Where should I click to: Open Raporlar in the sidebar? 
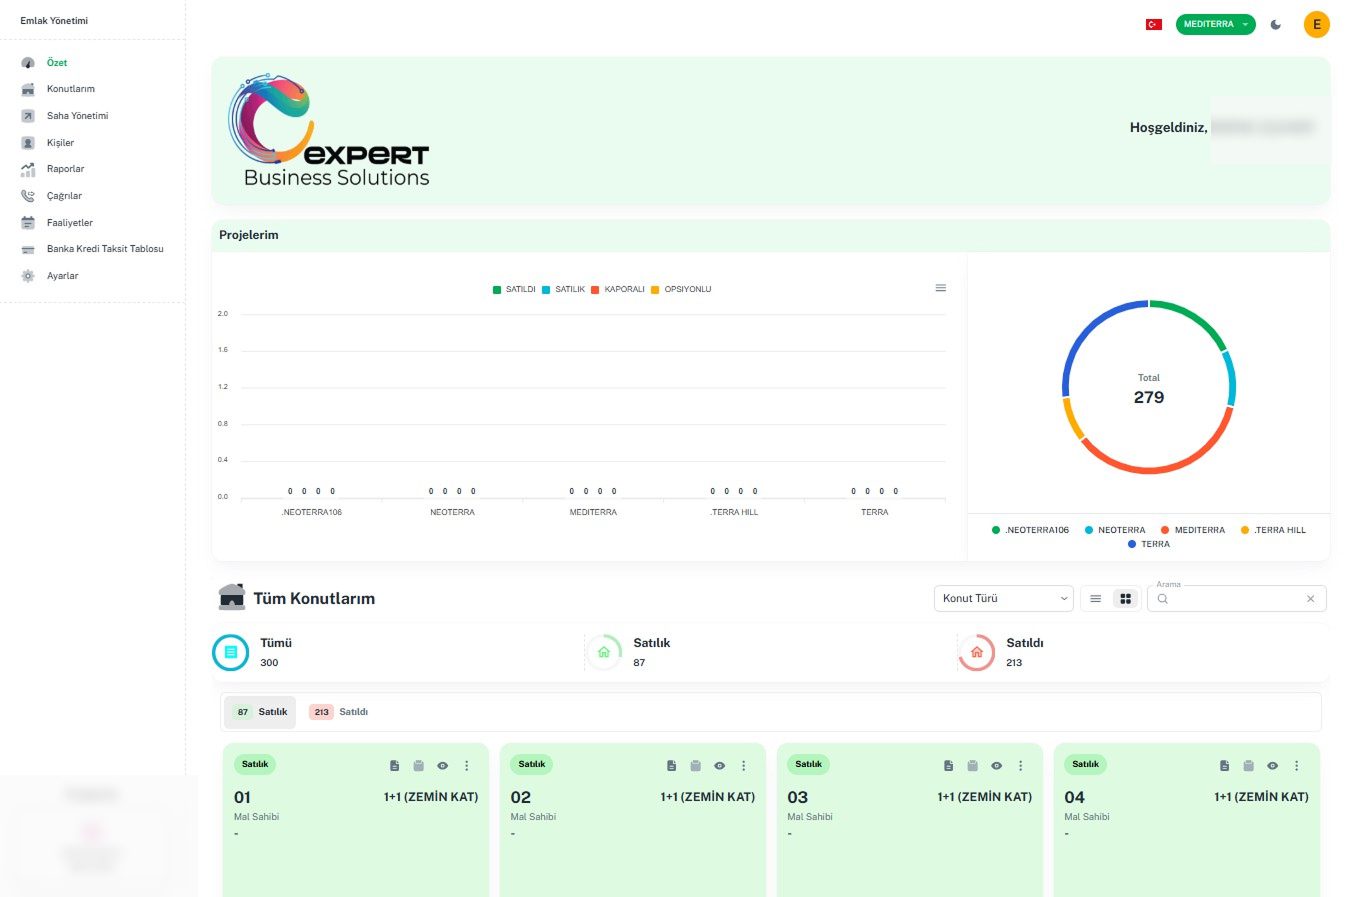[x=65, y=169]
